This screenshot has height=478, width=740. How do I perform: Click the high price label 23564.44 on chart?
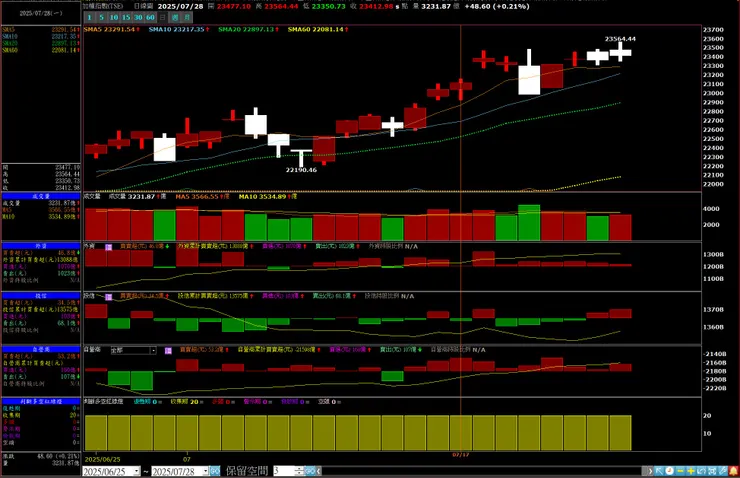pyautogui.click(x=620, y=39)
